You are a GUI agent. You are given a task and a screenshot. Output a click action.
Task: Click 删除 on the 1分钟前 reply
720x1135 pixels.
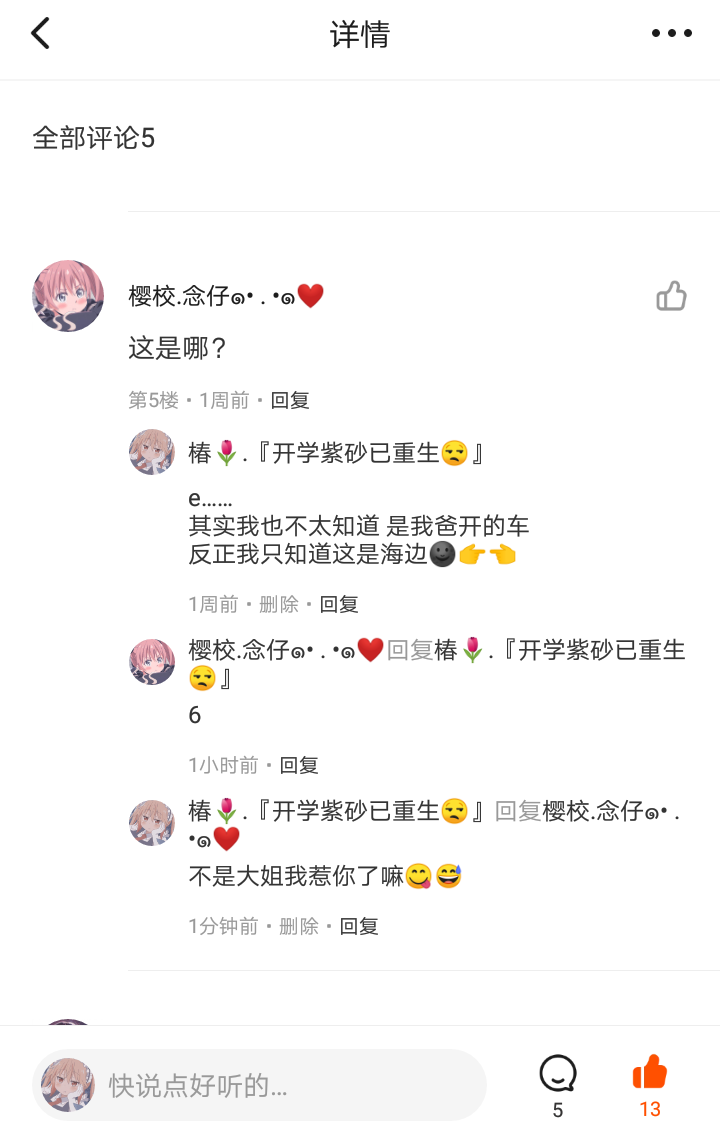(x=299, y=927)
